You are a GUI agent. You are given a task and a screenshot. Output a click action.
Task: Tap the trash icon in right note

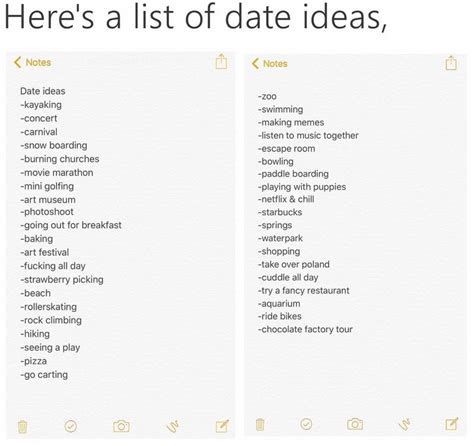(260, 424)
